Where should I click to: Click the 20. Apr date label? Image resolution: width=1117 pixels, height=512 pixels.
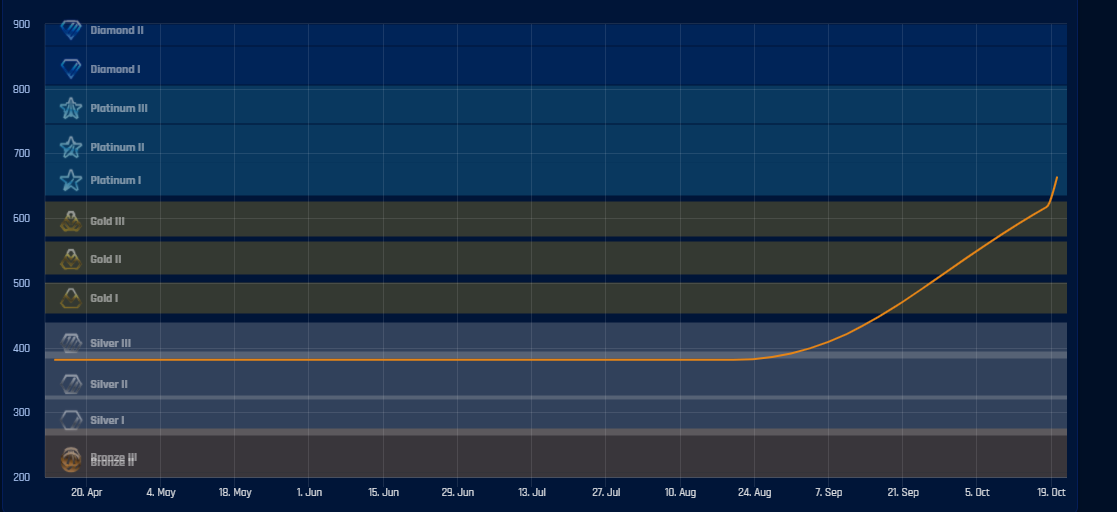pyautogui.click(x=87, y=493)
